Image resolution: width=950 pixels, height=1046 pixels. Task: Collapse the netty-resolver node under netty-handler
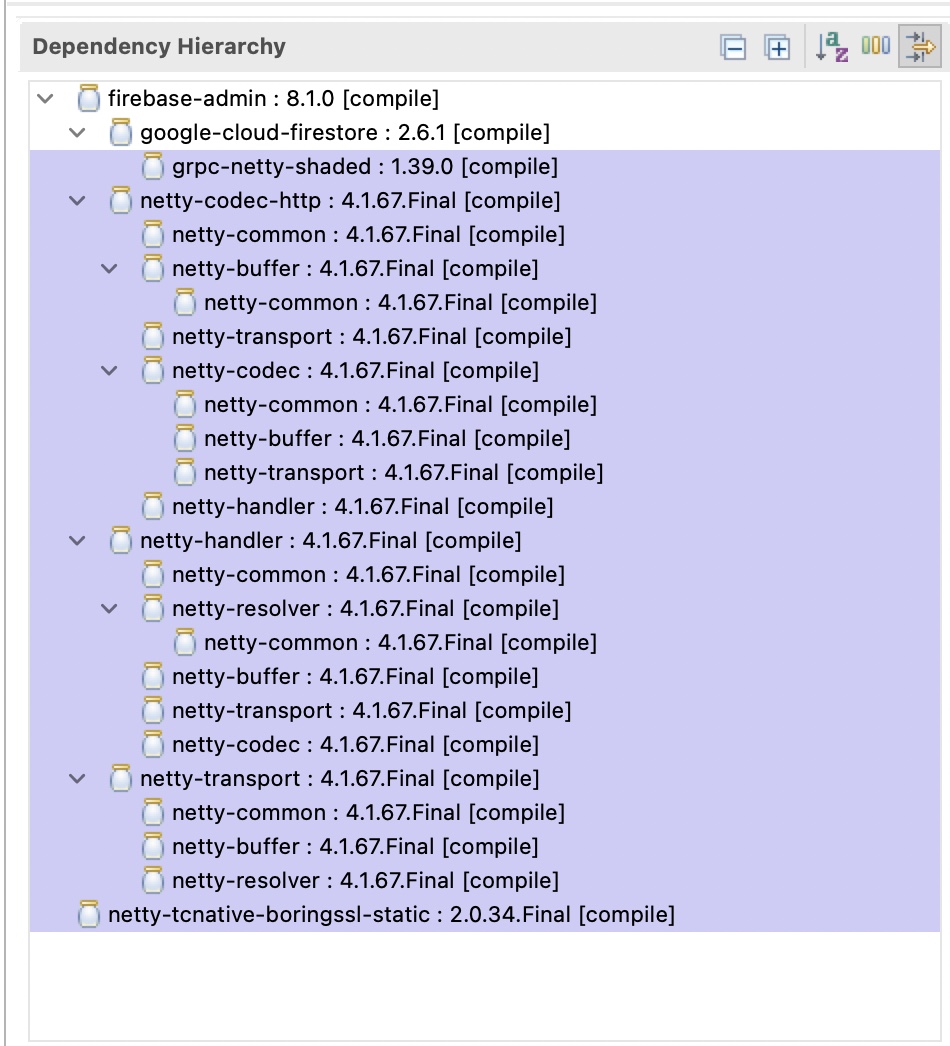coord(109,609)
